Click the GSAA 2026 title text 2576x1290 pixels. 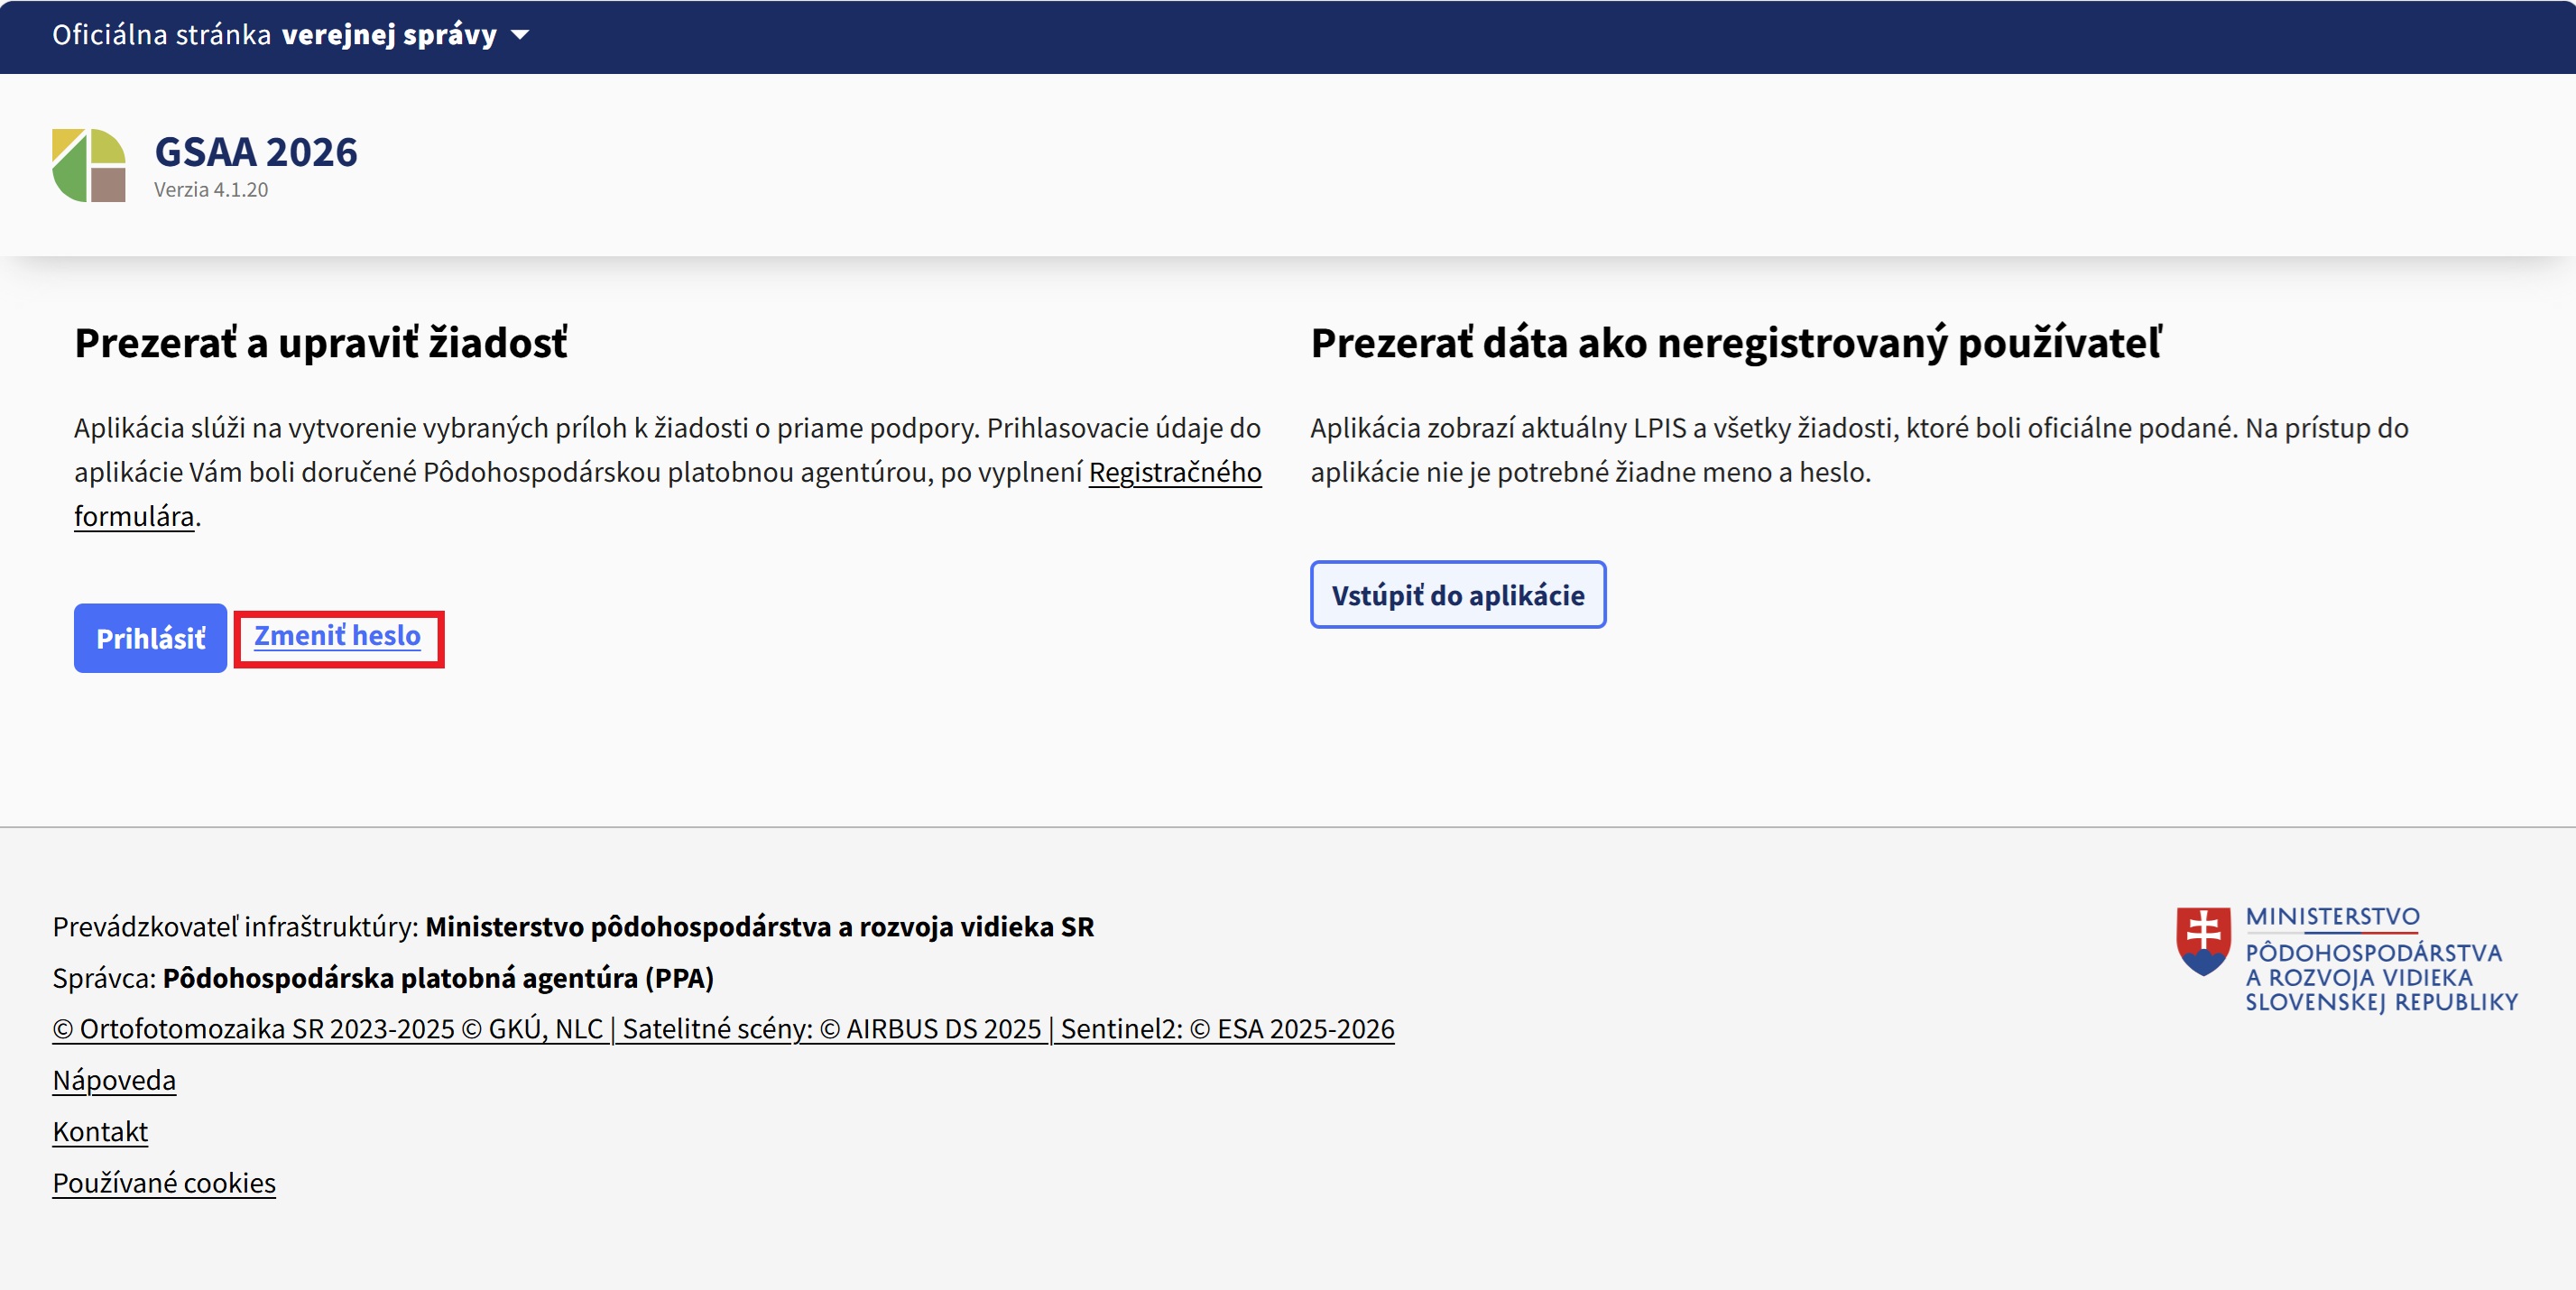256,152
